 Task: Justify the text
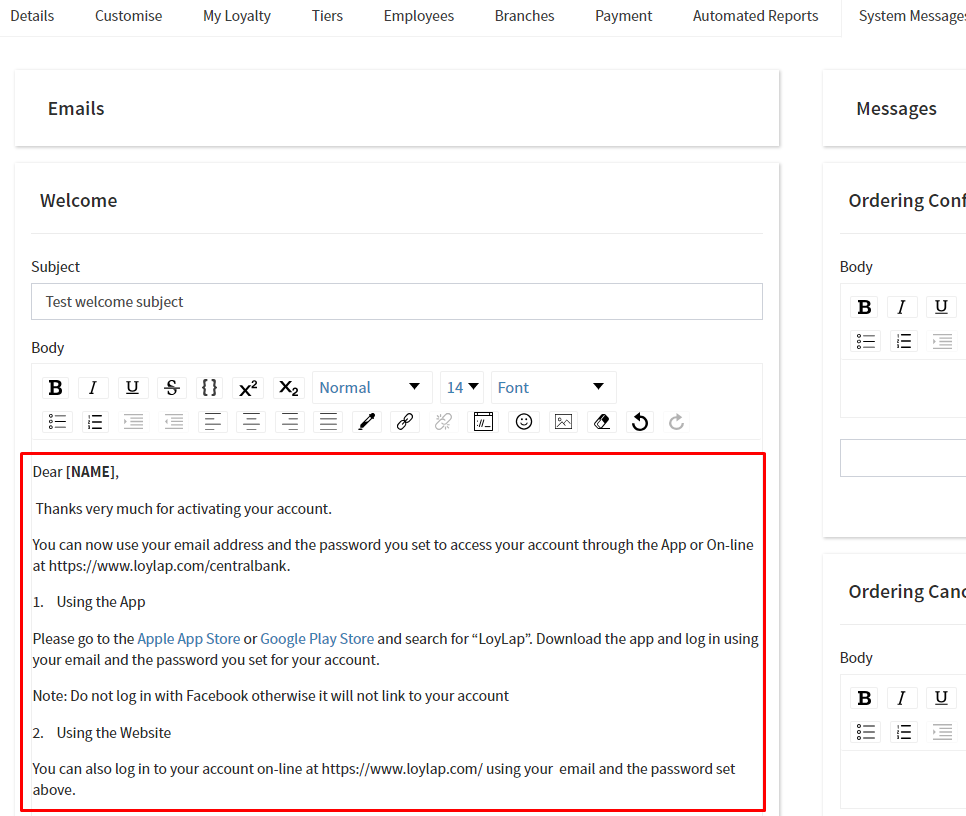coord(328,422)
